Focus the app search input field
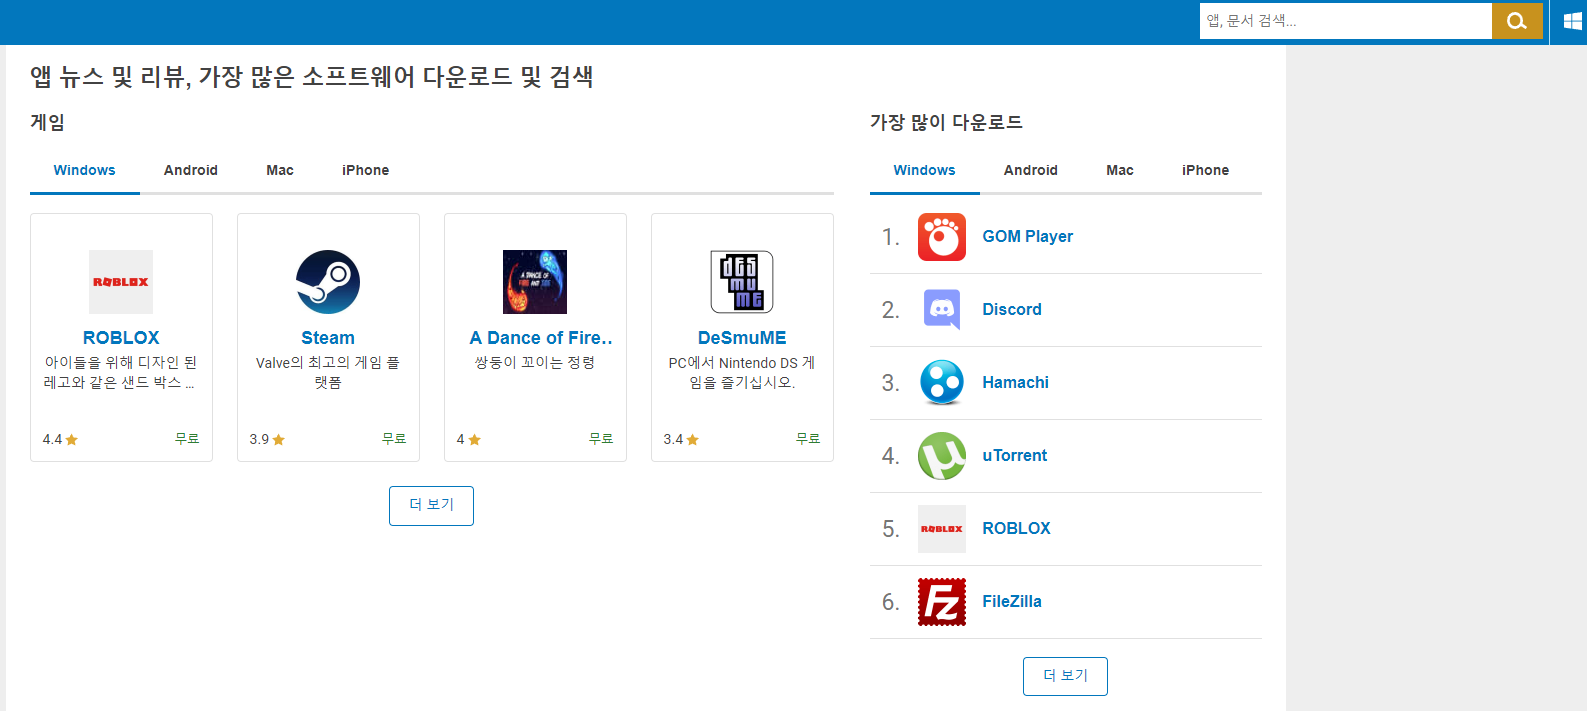 coord(1346,21)
